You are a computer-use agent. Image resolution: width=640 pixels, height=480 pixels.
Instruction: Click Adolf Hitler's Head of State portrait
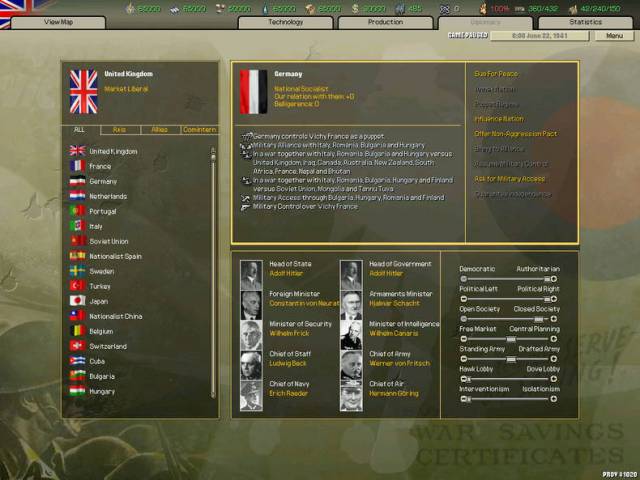251,275
